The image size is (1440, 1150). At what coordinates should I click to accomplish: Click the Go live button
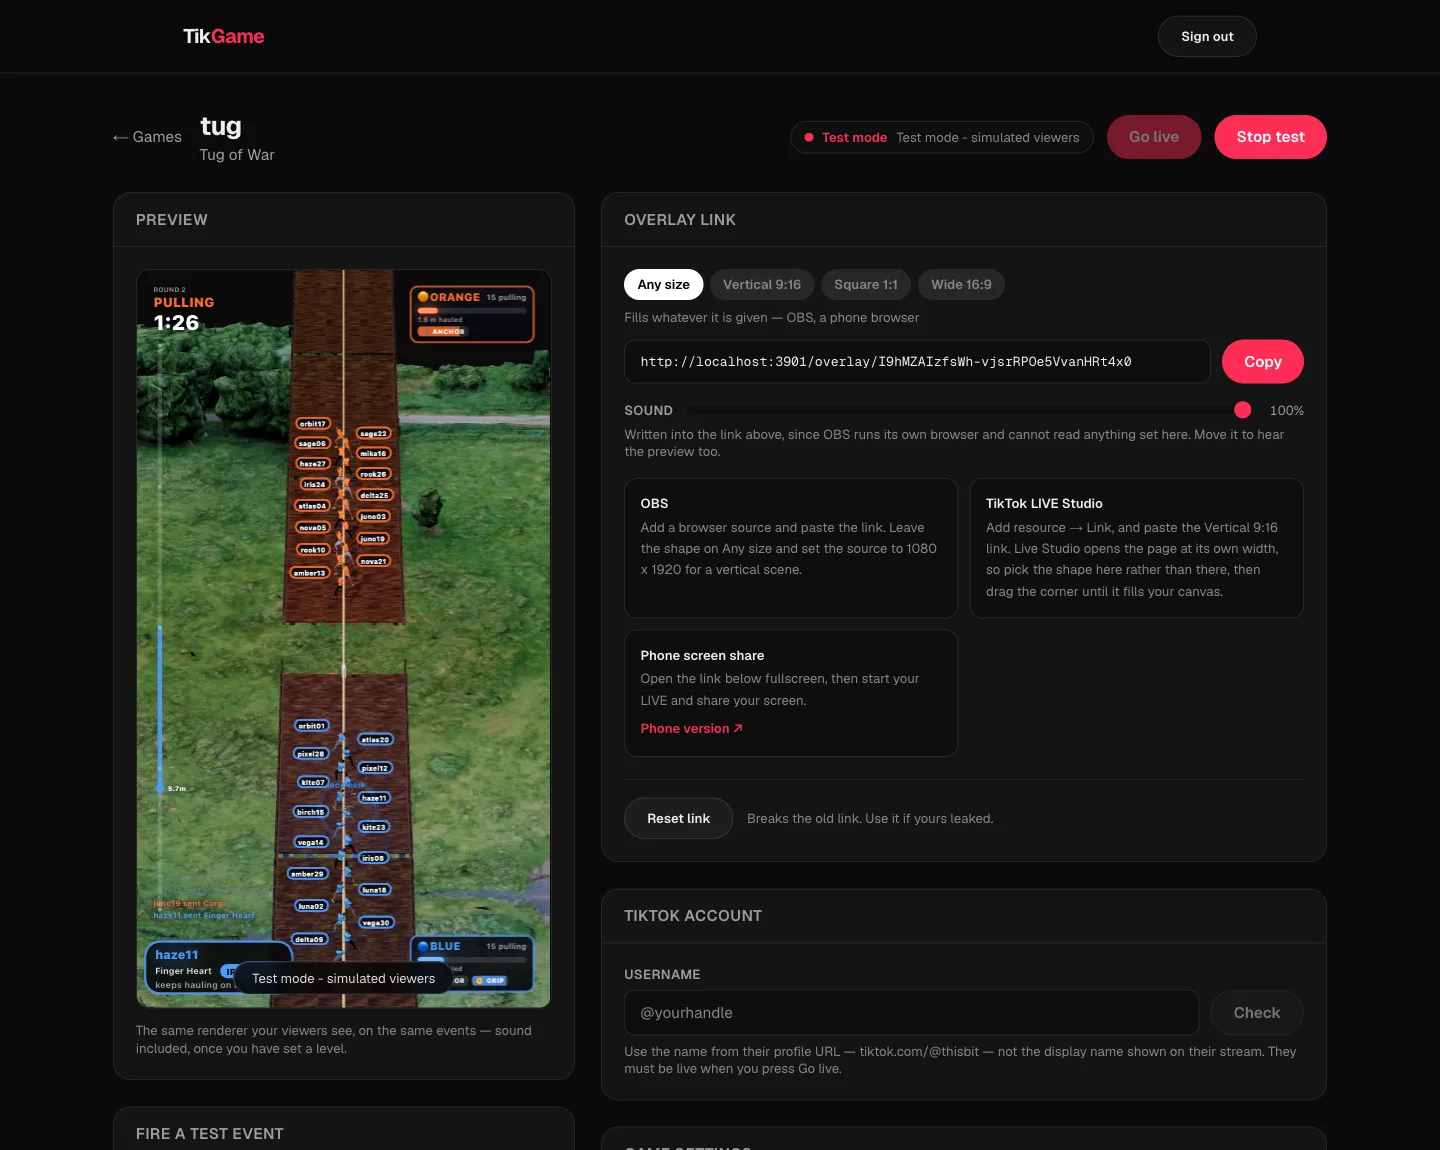click(x=1154, y=137)
